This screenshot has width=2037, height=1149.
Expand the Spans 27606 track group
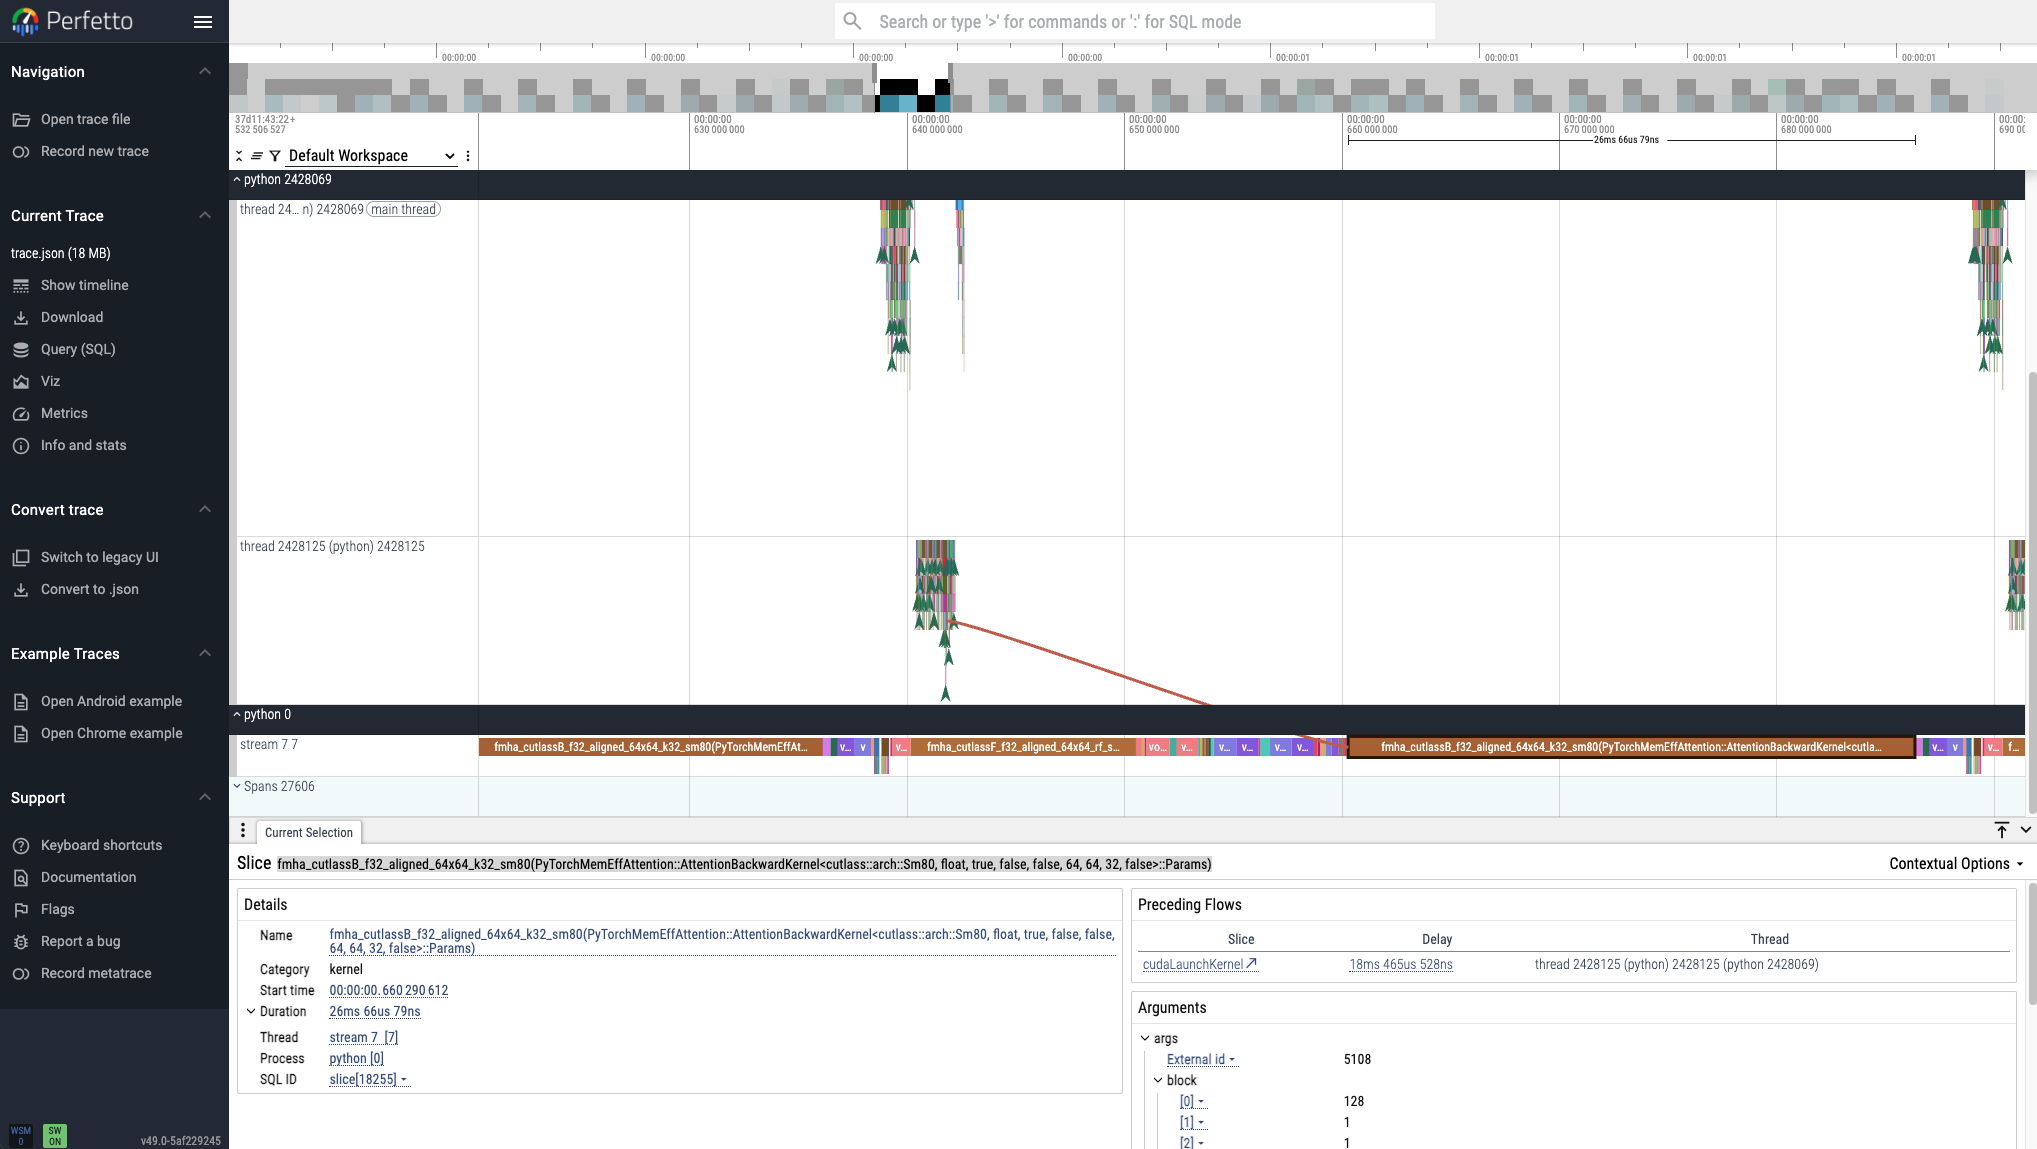(x=237, y=786)
